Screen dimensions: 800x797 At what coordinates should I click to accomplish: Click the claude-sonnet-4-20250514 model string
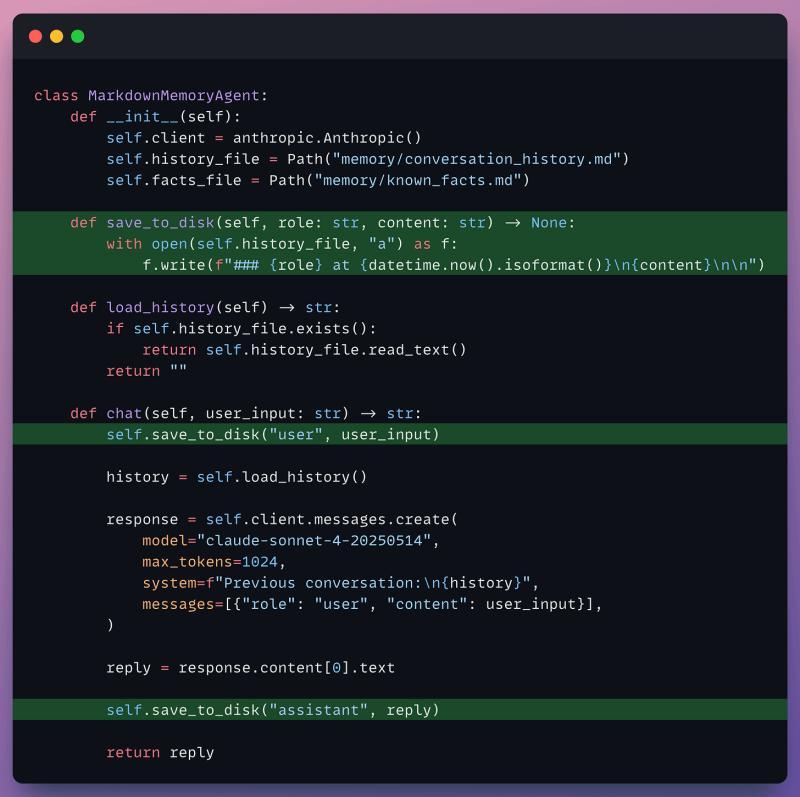(314, 541)
